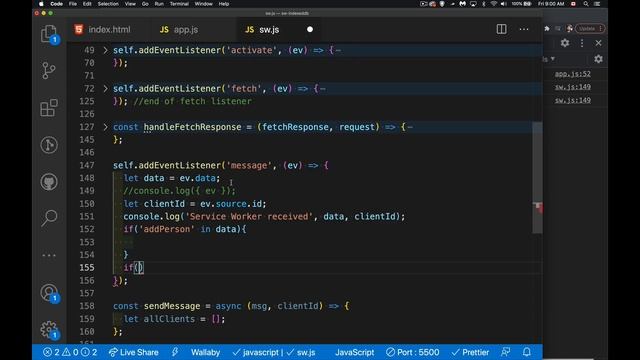Click Port : 5500 Live Server status
The height and width of the screenshot is (360, 640).
coord(413,352)
